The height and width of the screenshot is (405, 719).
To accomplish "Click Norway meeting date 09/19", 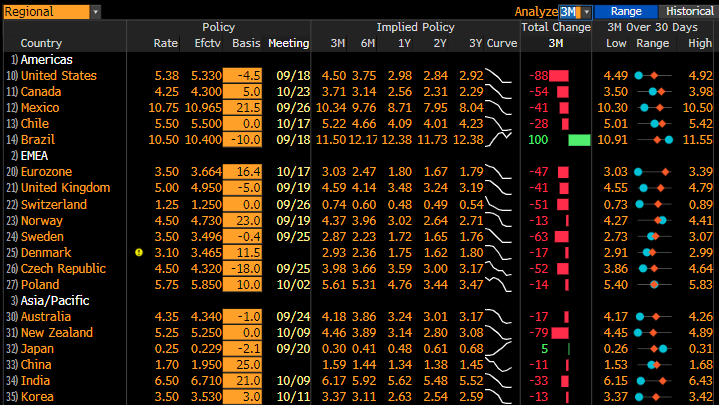I will (293, 221).
